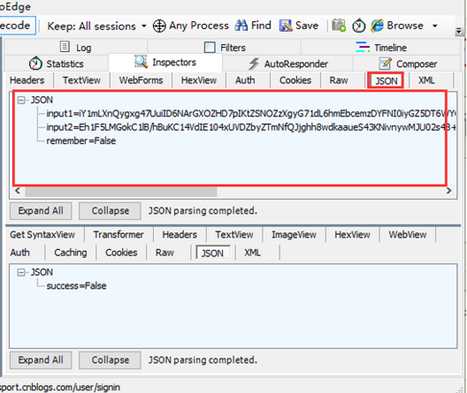Viewport: 467px width, 393px height.
Task: Select the response Headers tab
Action: tap(180, 235)
